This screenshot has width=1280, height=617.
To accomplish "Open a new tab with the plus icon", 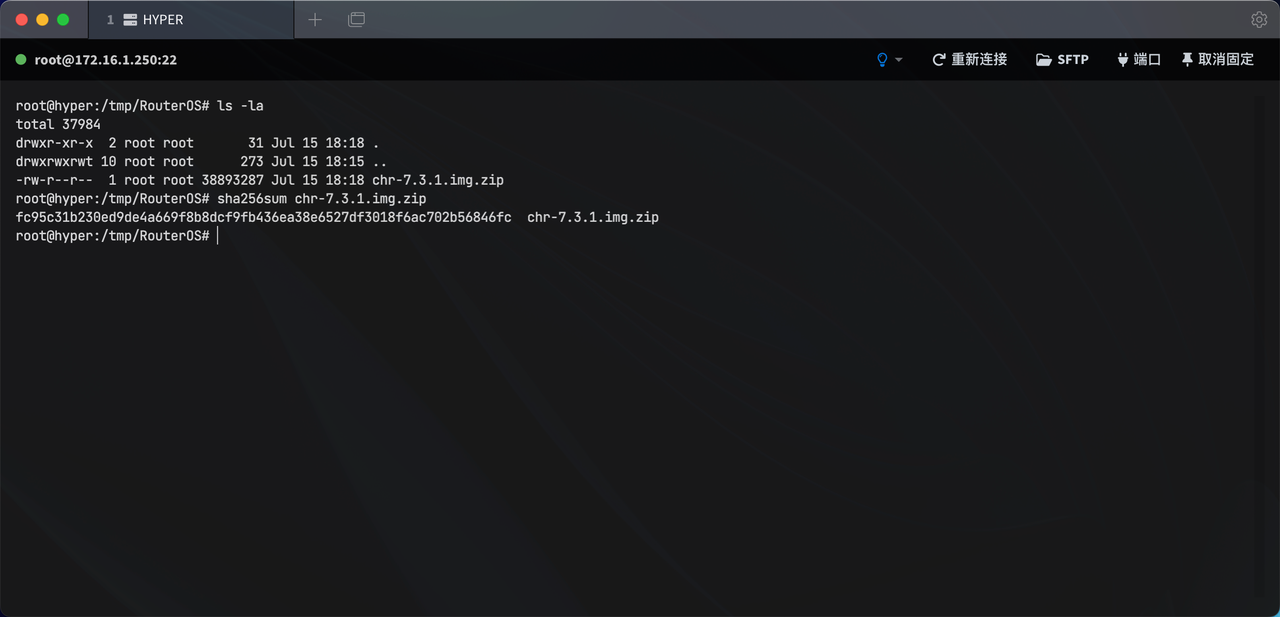I will coord(315,19).
